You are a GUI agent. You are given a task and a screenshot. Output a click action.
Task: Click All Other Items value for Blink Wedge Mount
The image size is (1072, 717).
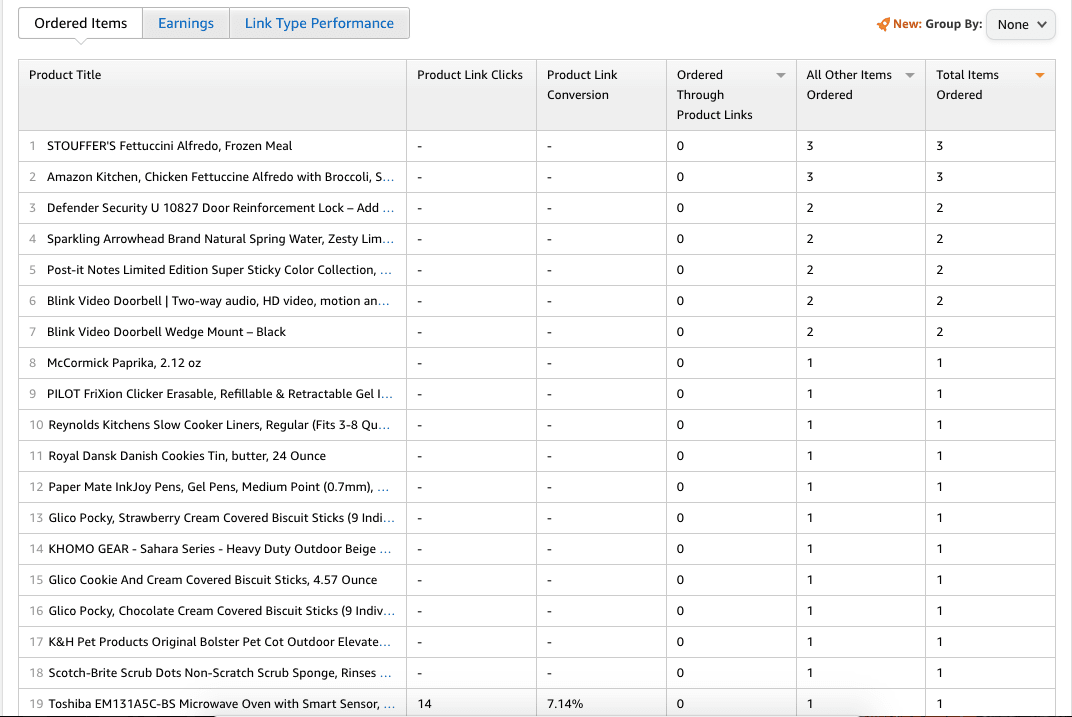[x=809, y=332]
